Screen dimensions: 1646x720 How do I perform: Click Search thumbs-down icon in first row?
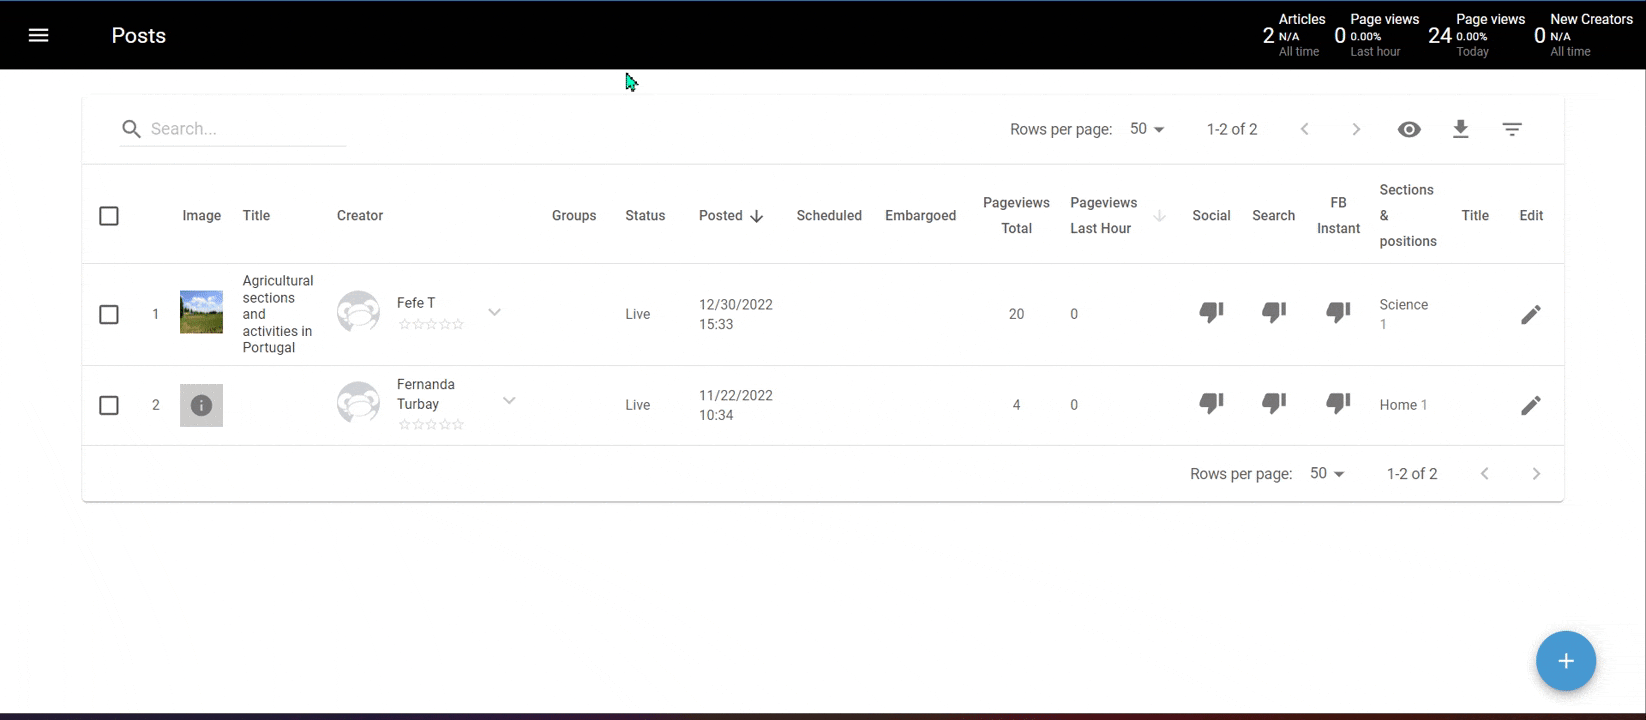tap(1273, 313)
